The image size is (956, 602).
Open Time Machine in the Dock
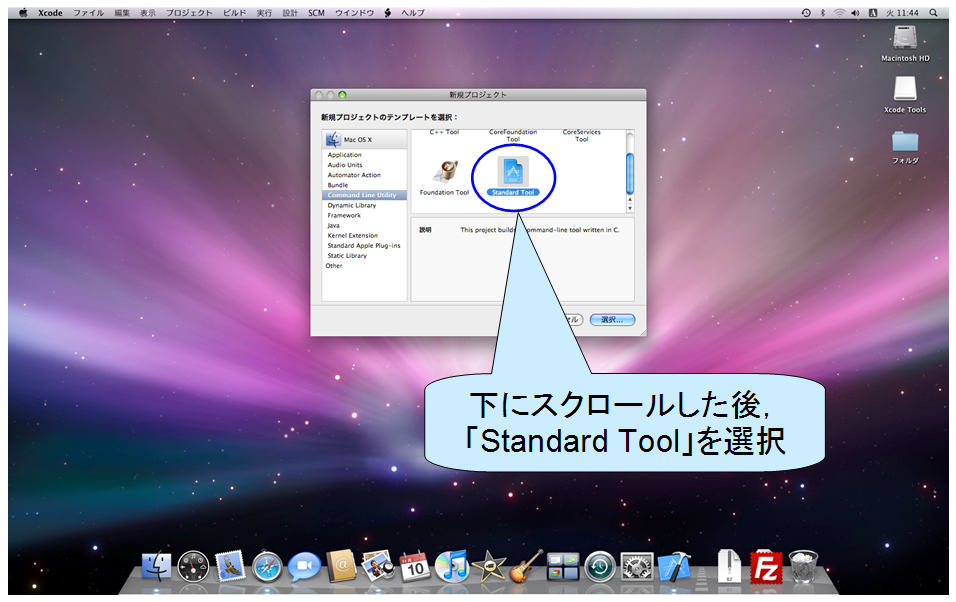pos(600,567)
